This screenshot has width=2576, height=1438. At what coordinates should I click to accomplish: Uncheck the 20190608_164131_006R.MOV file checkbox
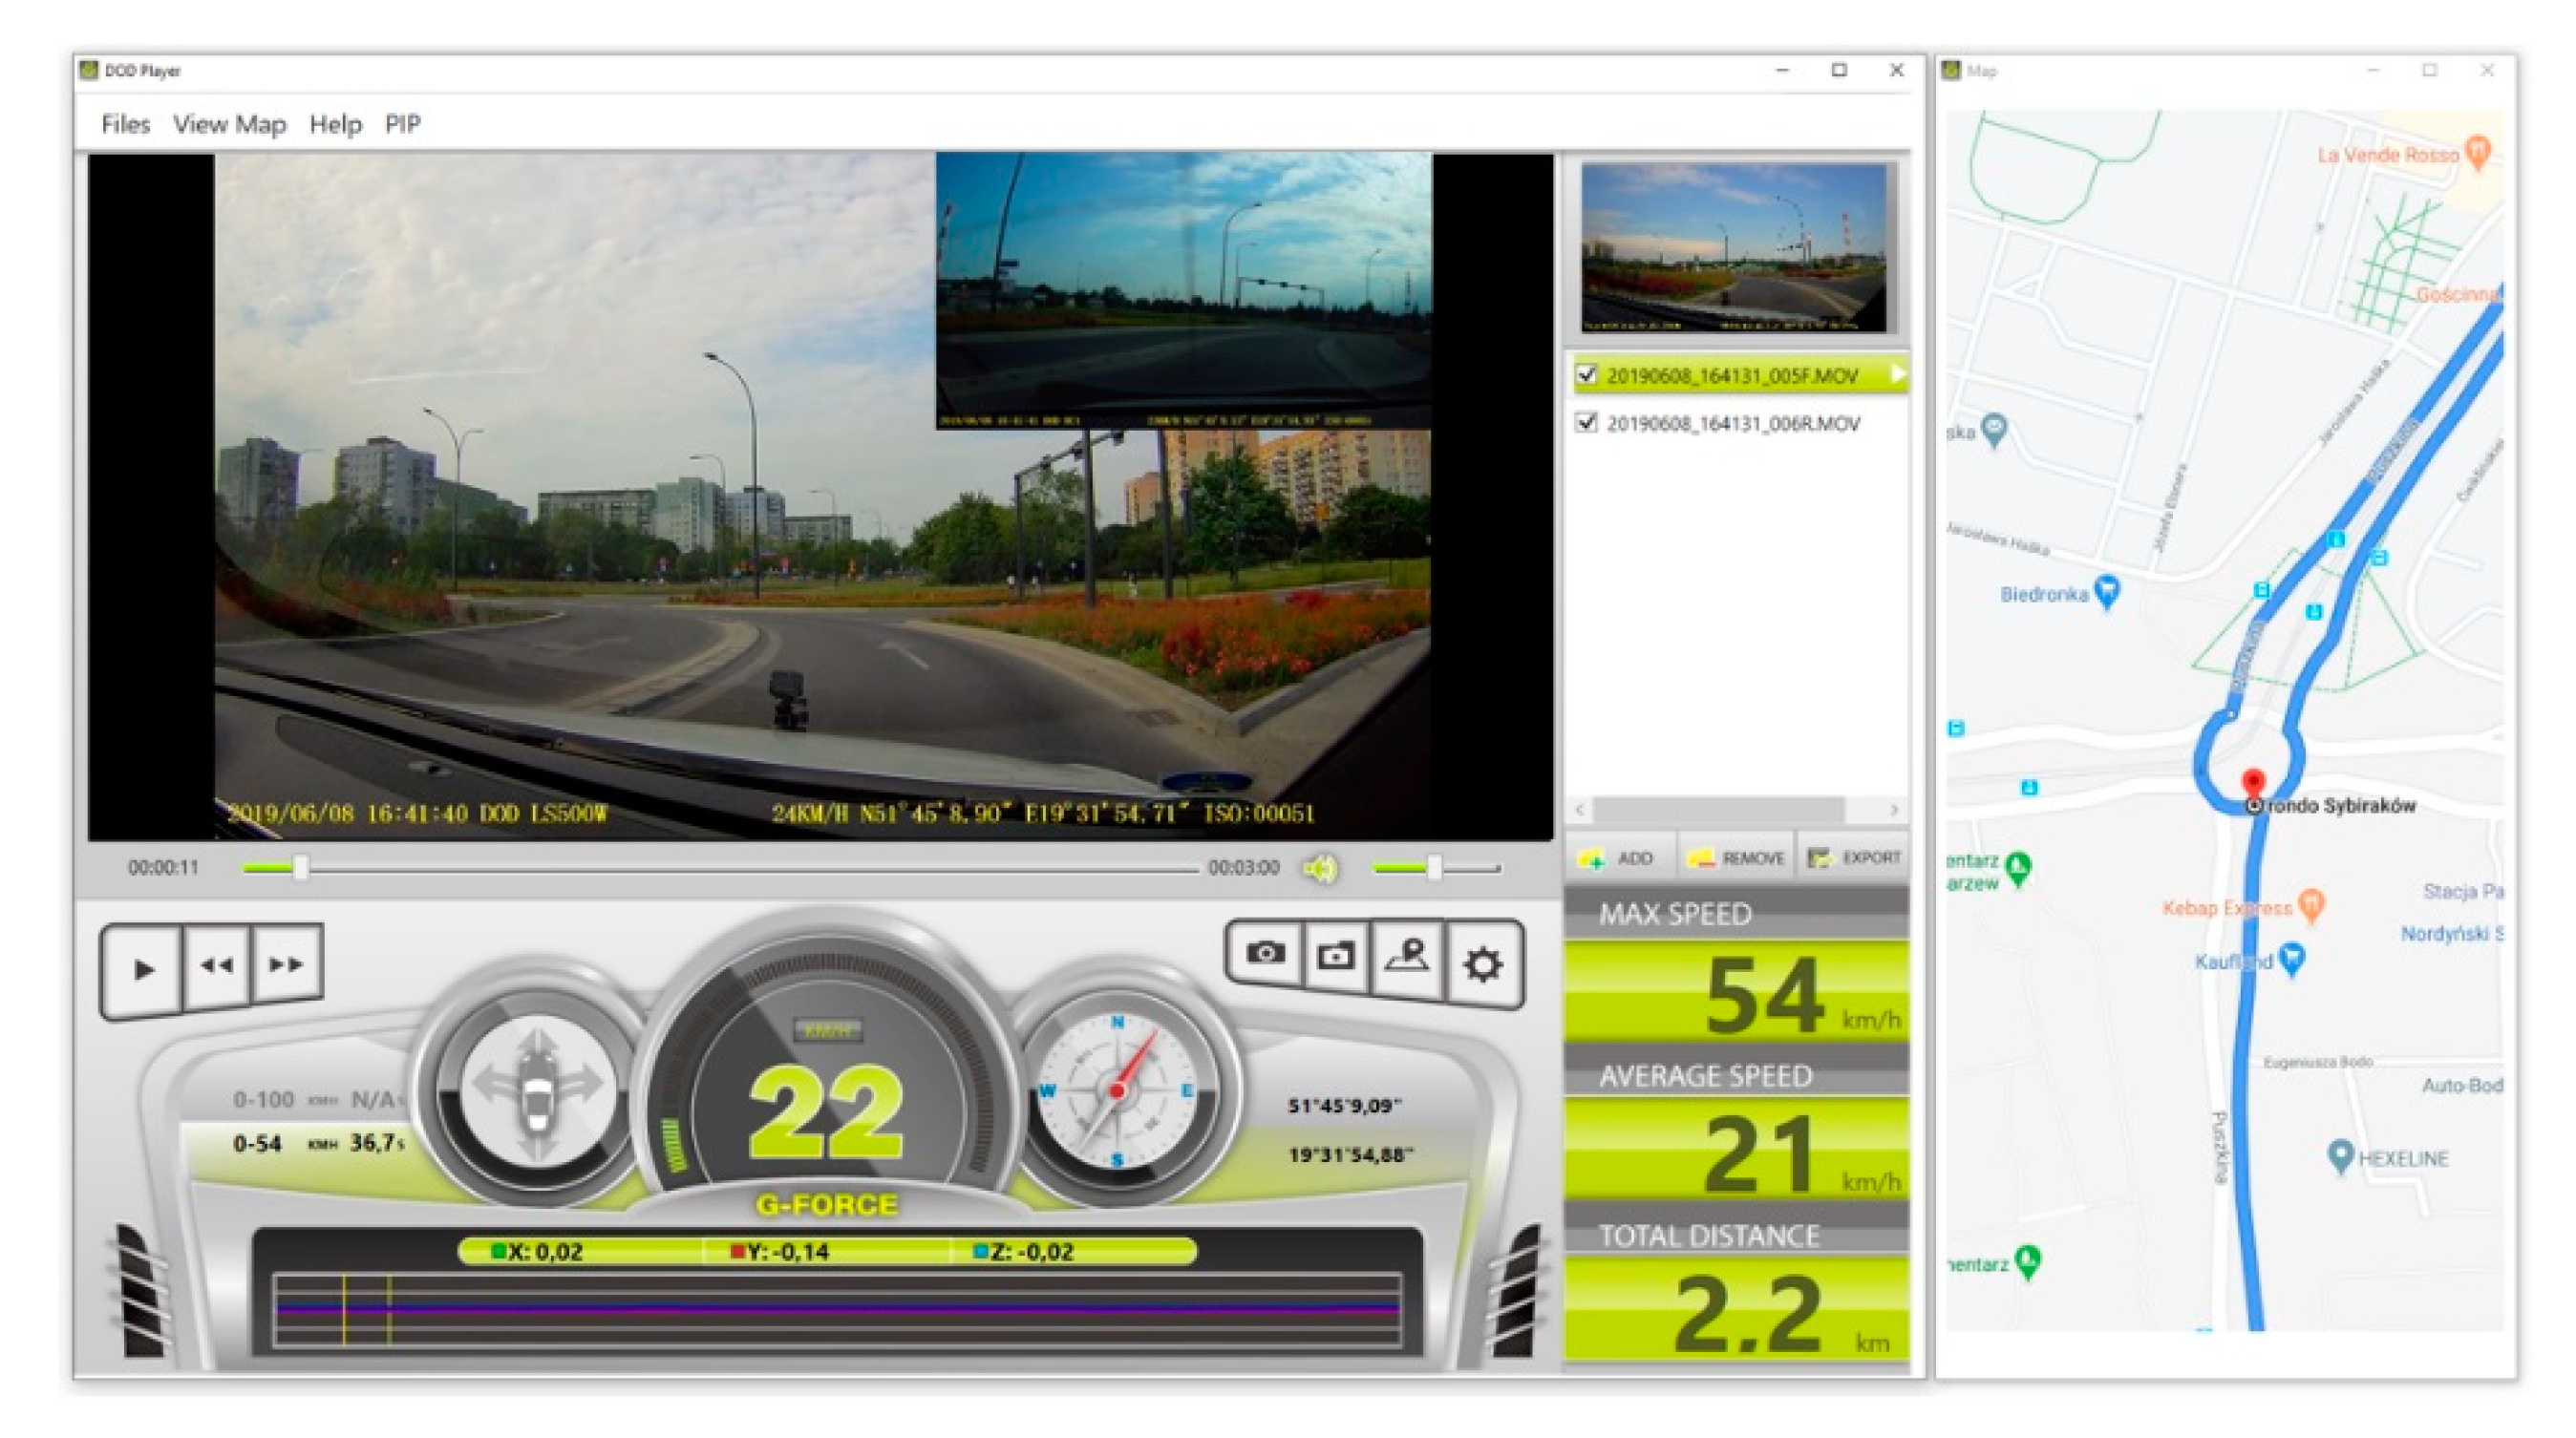point(1586,422)
